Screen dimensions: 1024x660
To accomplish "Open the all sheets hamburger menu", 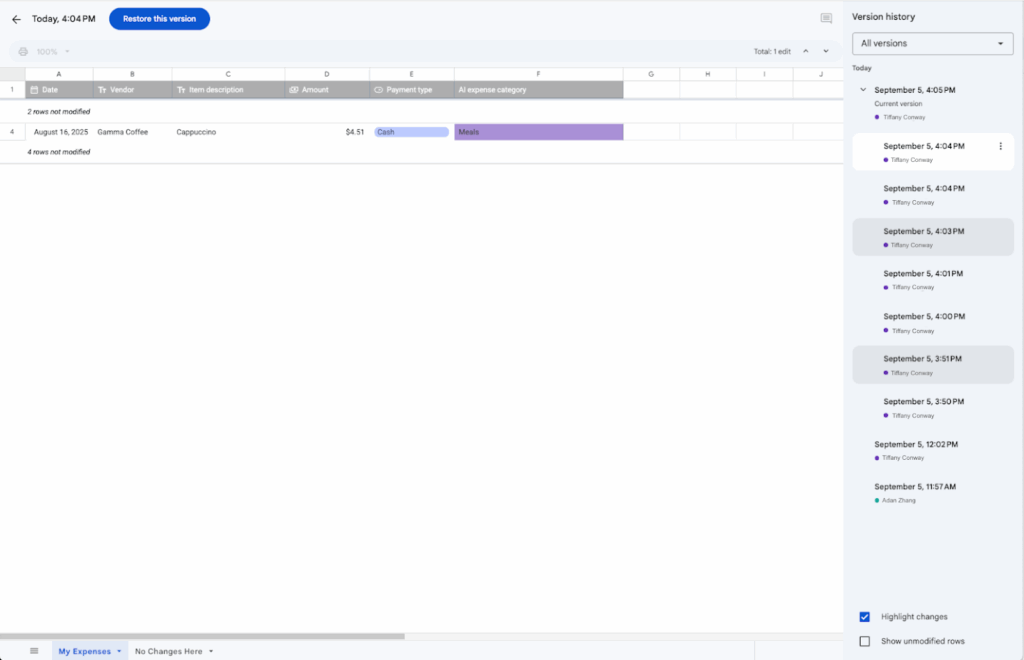I will click(34, 651).
